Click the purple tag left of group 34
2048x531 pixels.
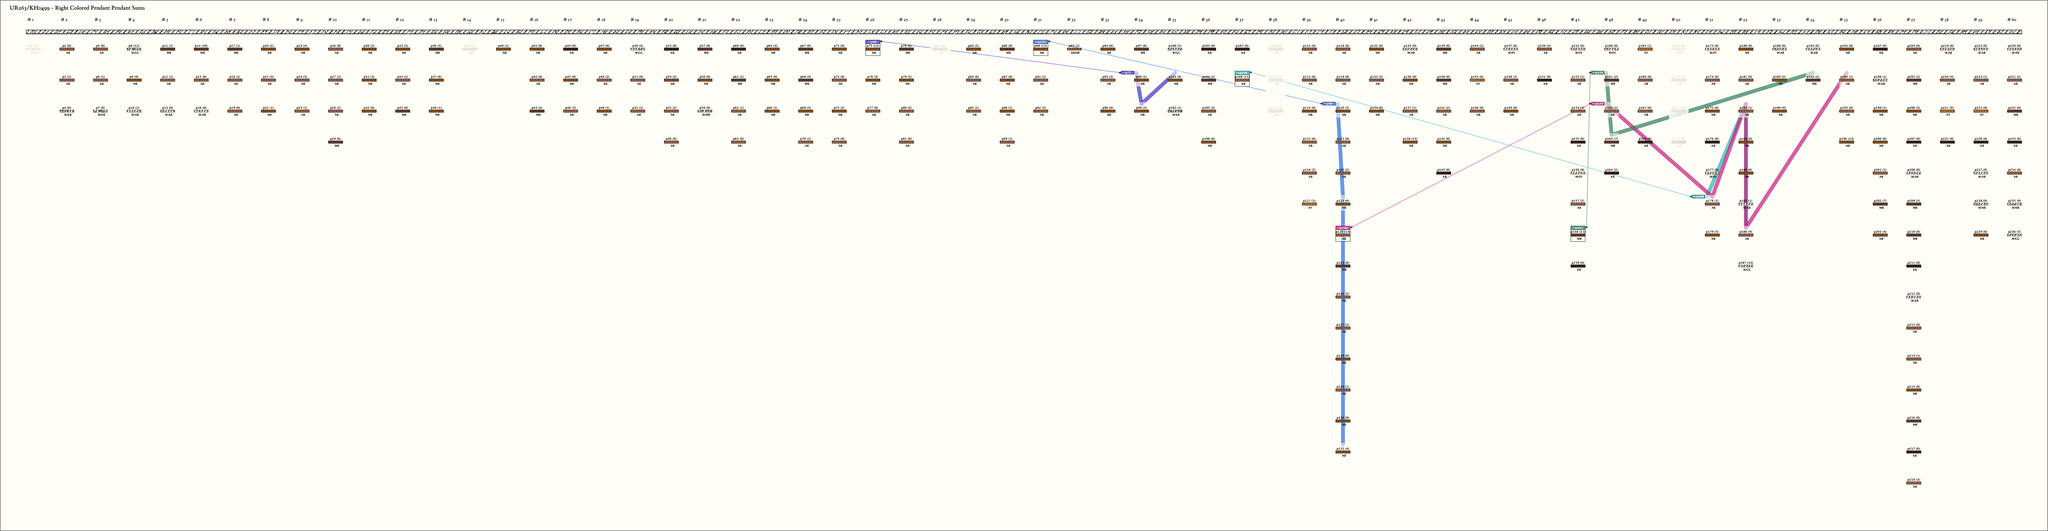[x=1127, y=73]
